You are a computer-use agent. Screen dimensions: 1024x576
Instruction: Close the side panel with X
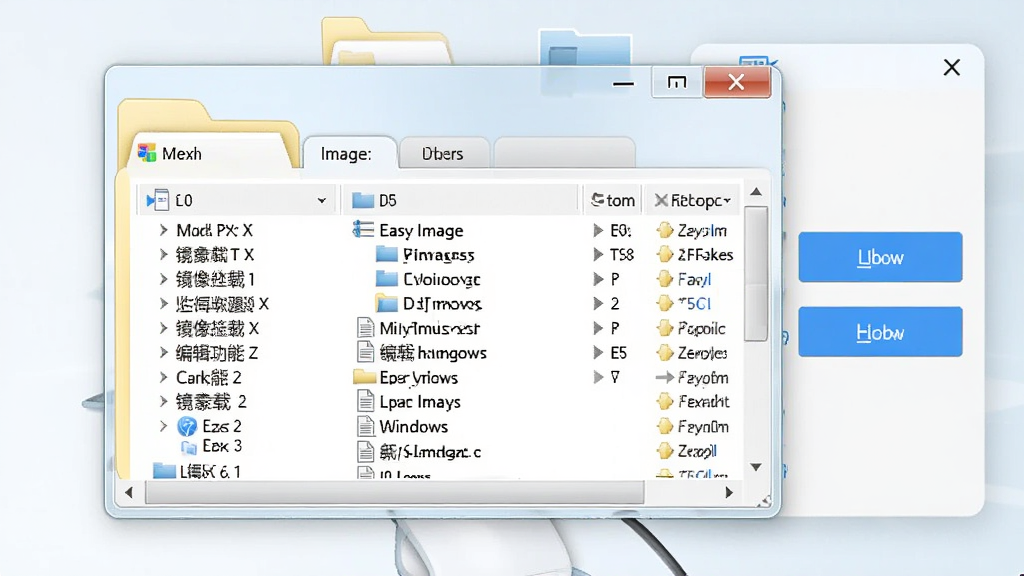pyautogui.click(x=952, y=67)
